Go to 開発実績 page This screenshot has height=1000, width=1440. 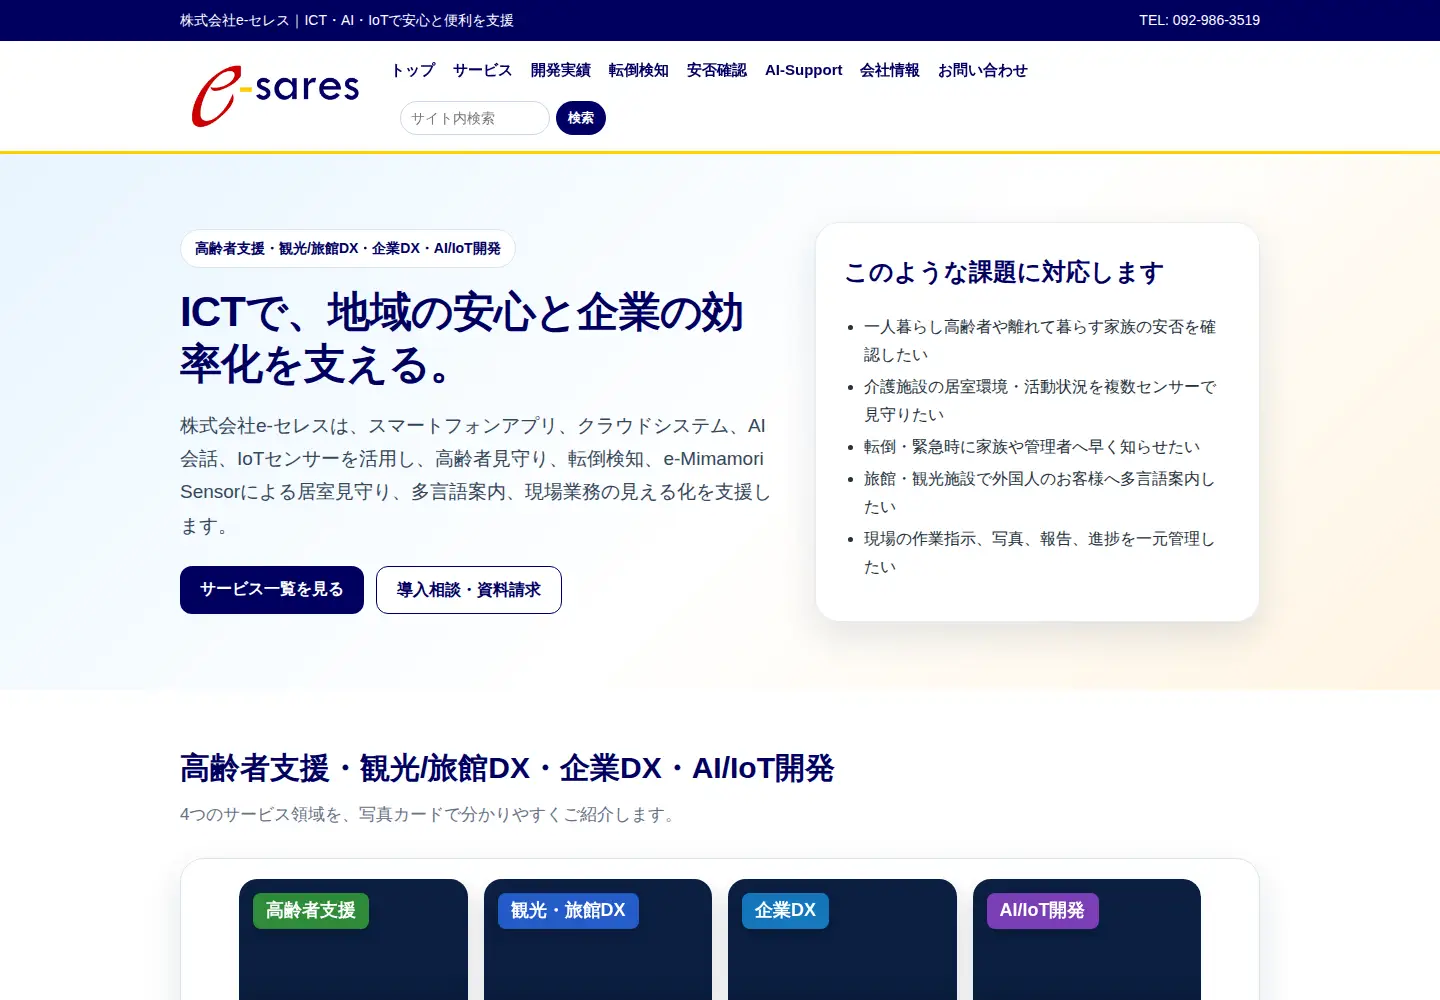(x=561, y=70)
